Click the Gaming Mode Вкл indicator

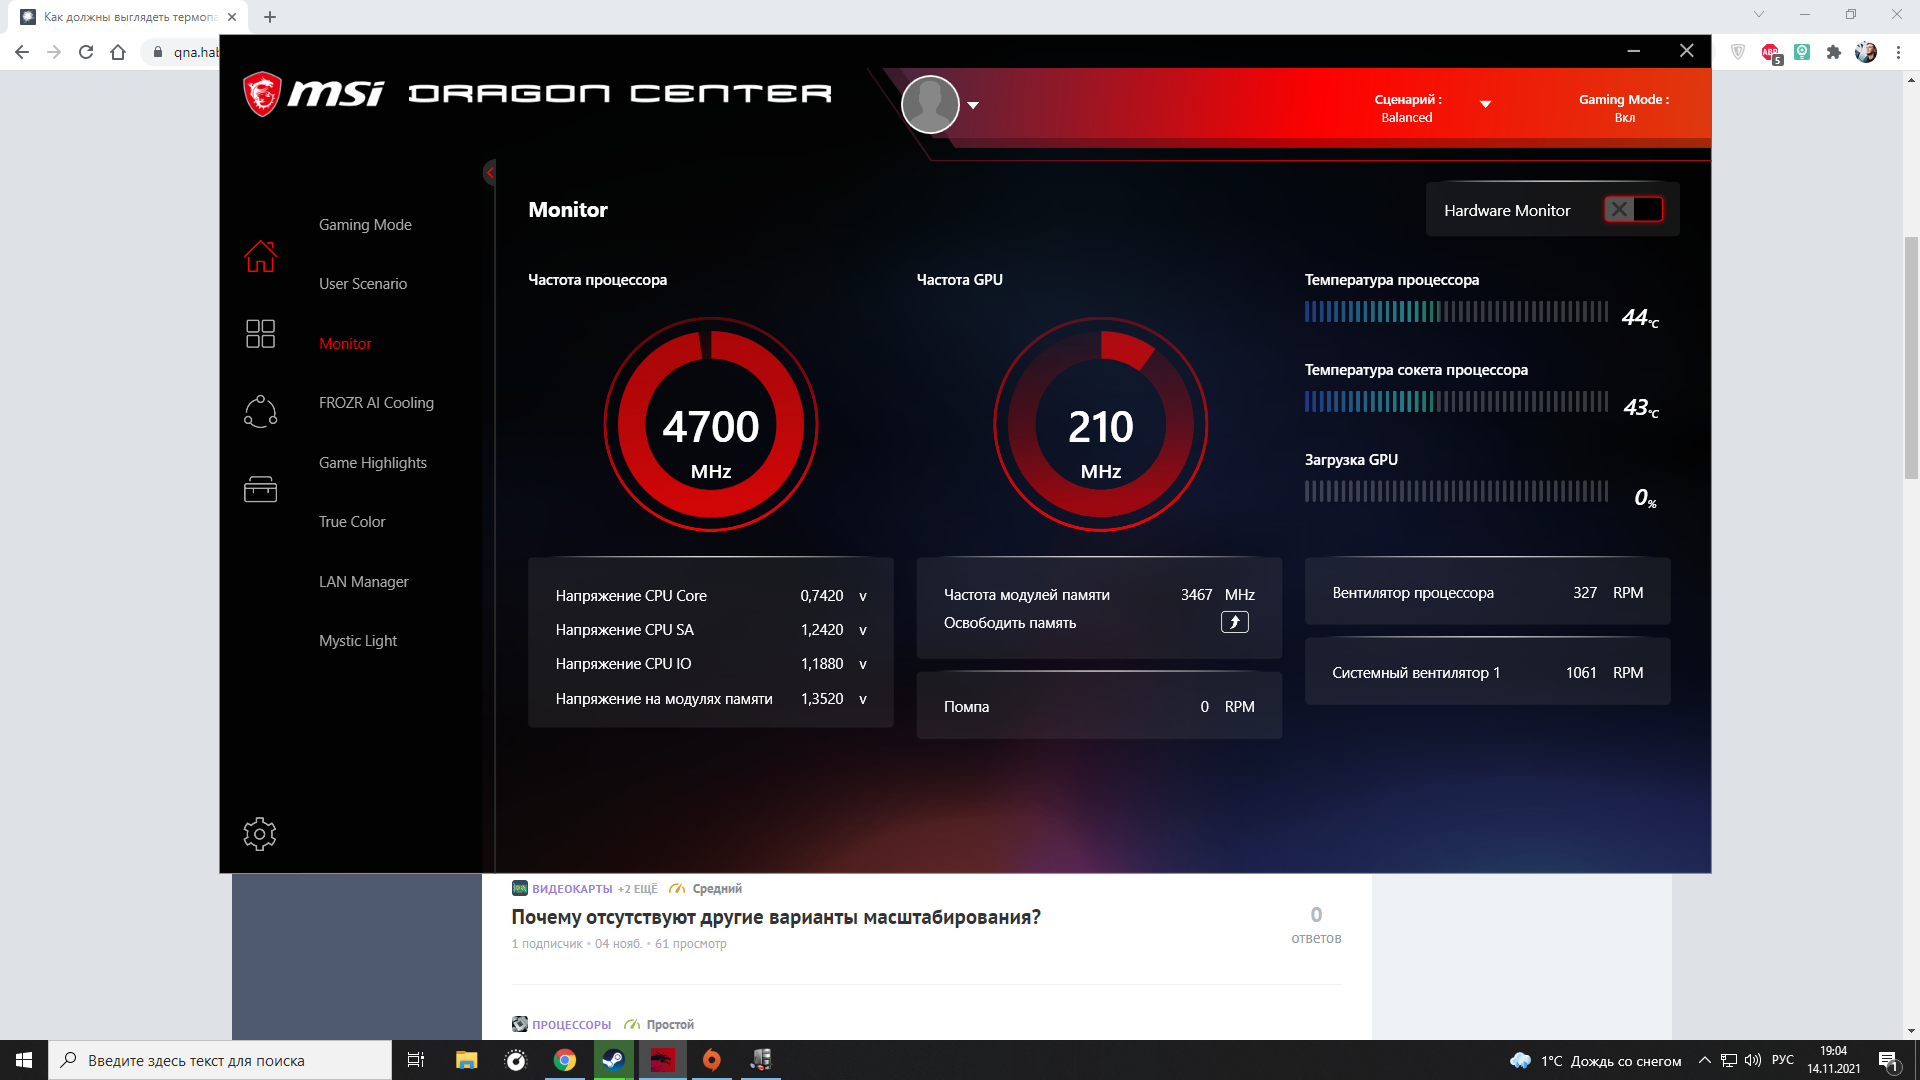coord(1624,108)
